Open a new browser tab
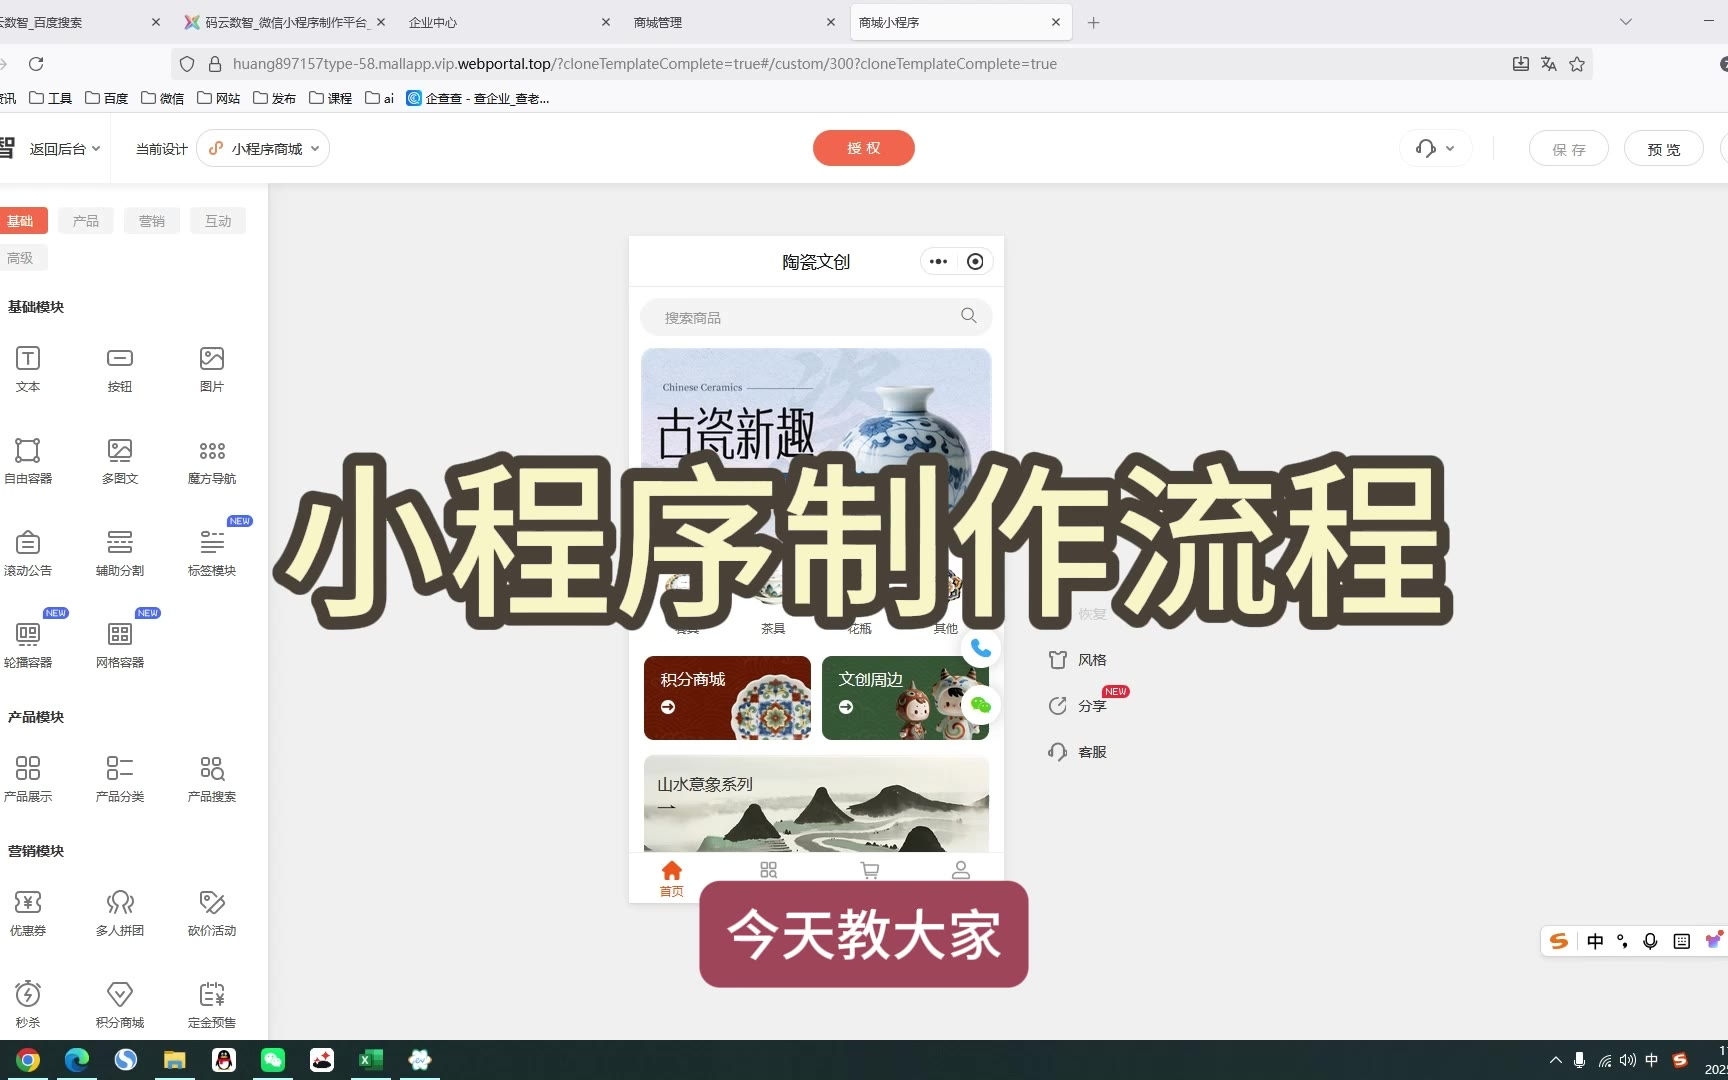Image resolution: width=1728 pixels, height=1080 pixels. pos(1094,22)
